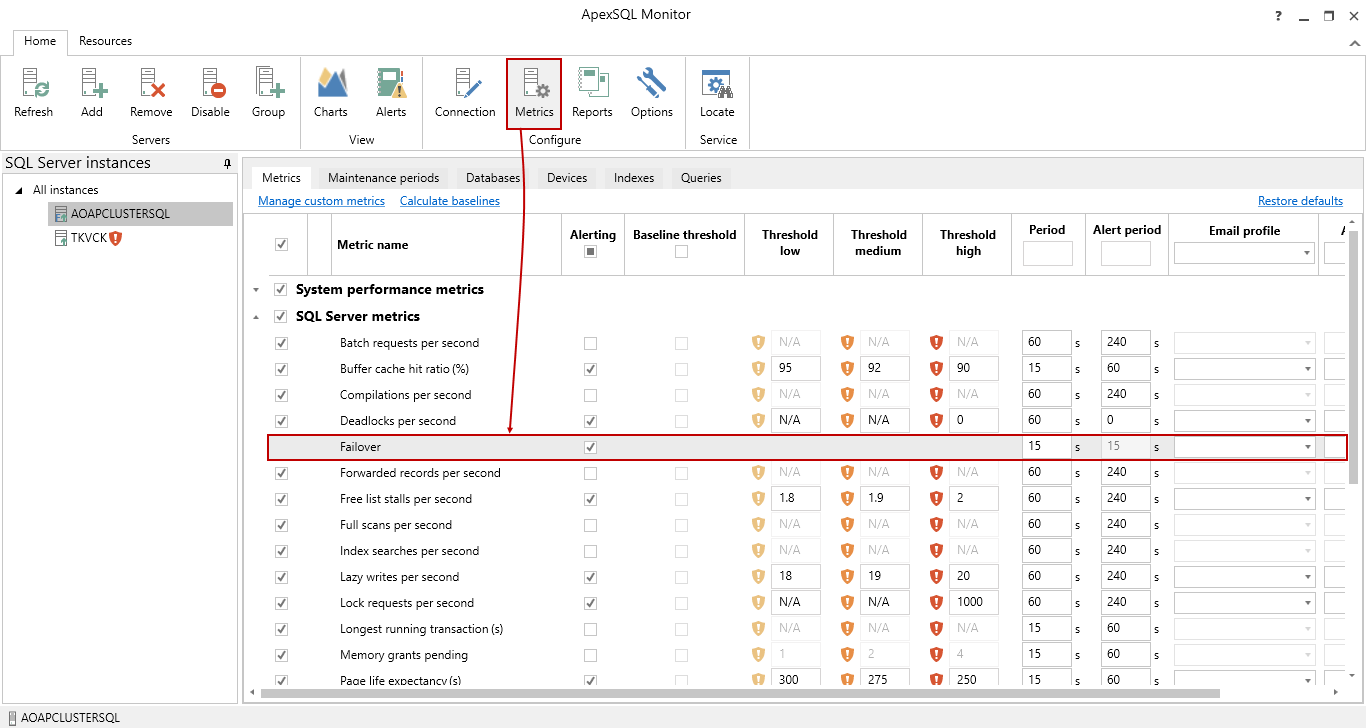Toggle the Baseline threshold header checkbox

click(681, 252)
